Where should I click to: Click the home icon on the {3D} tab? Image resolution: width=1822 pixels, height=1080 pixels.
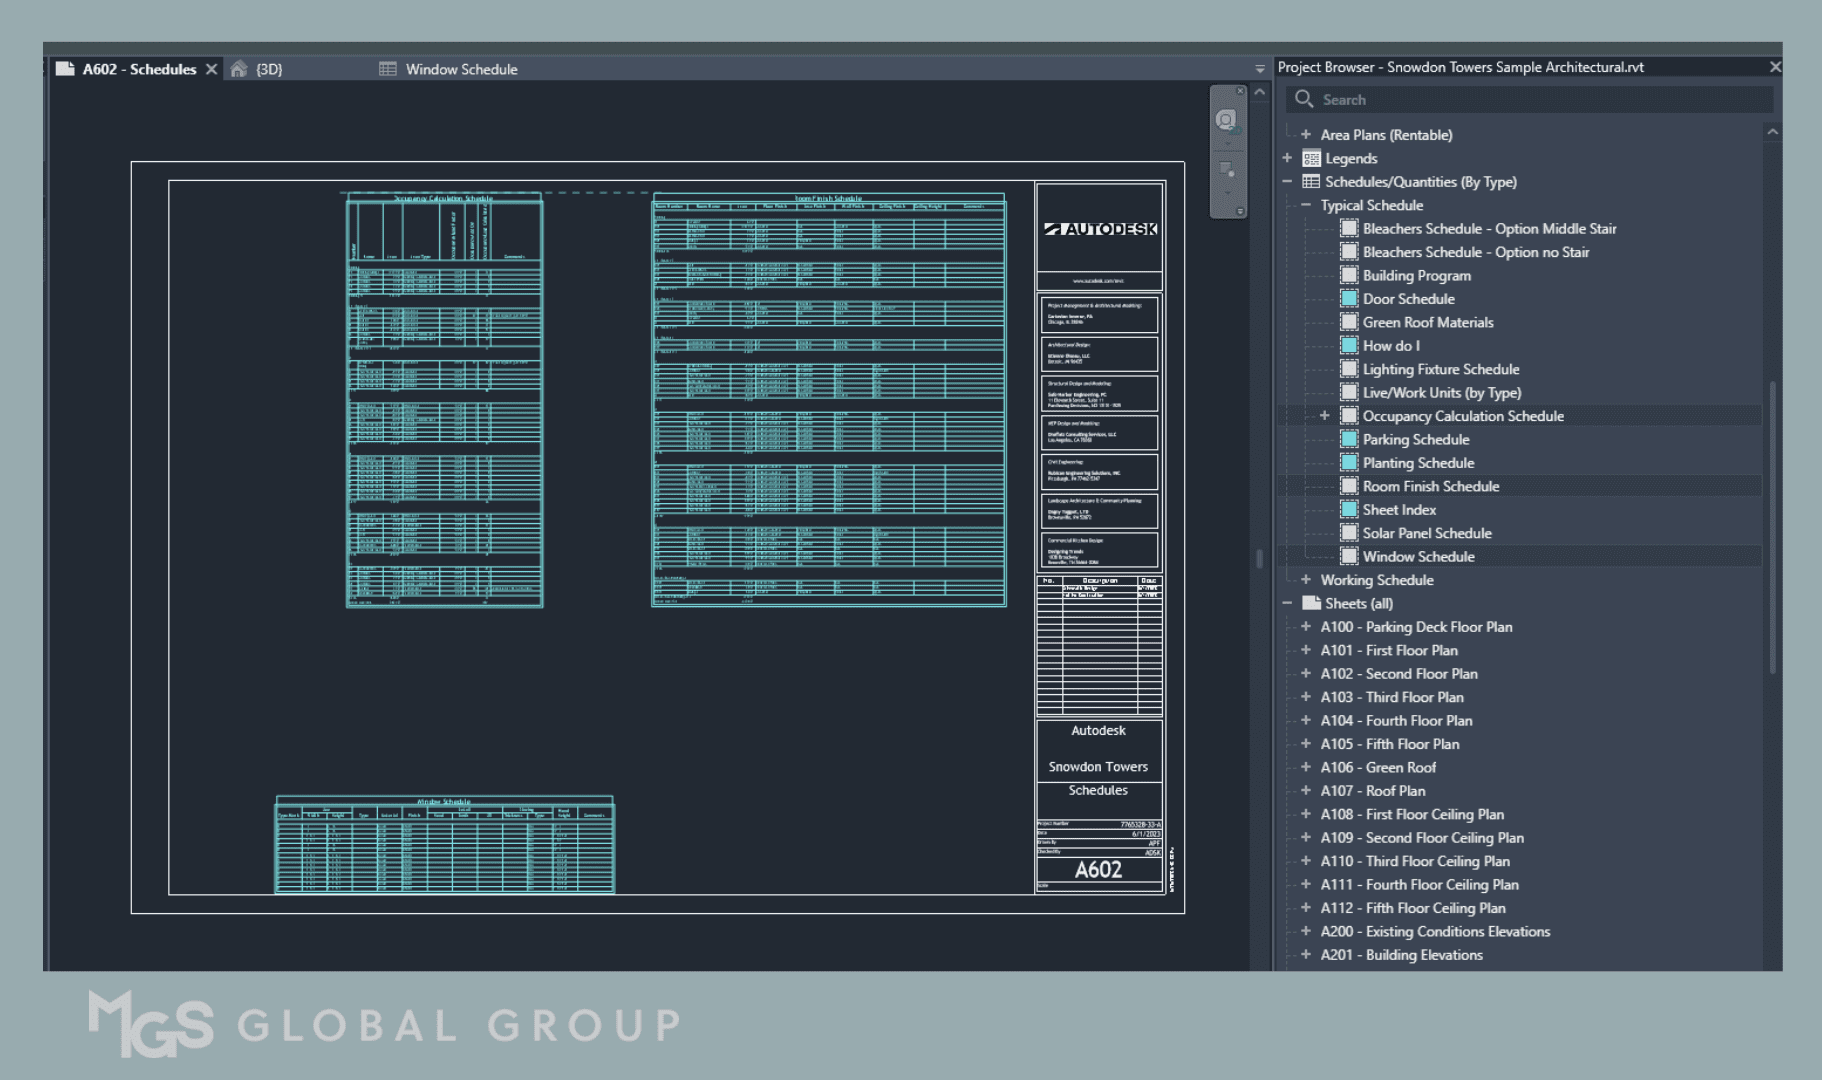[x=238, y=70]
